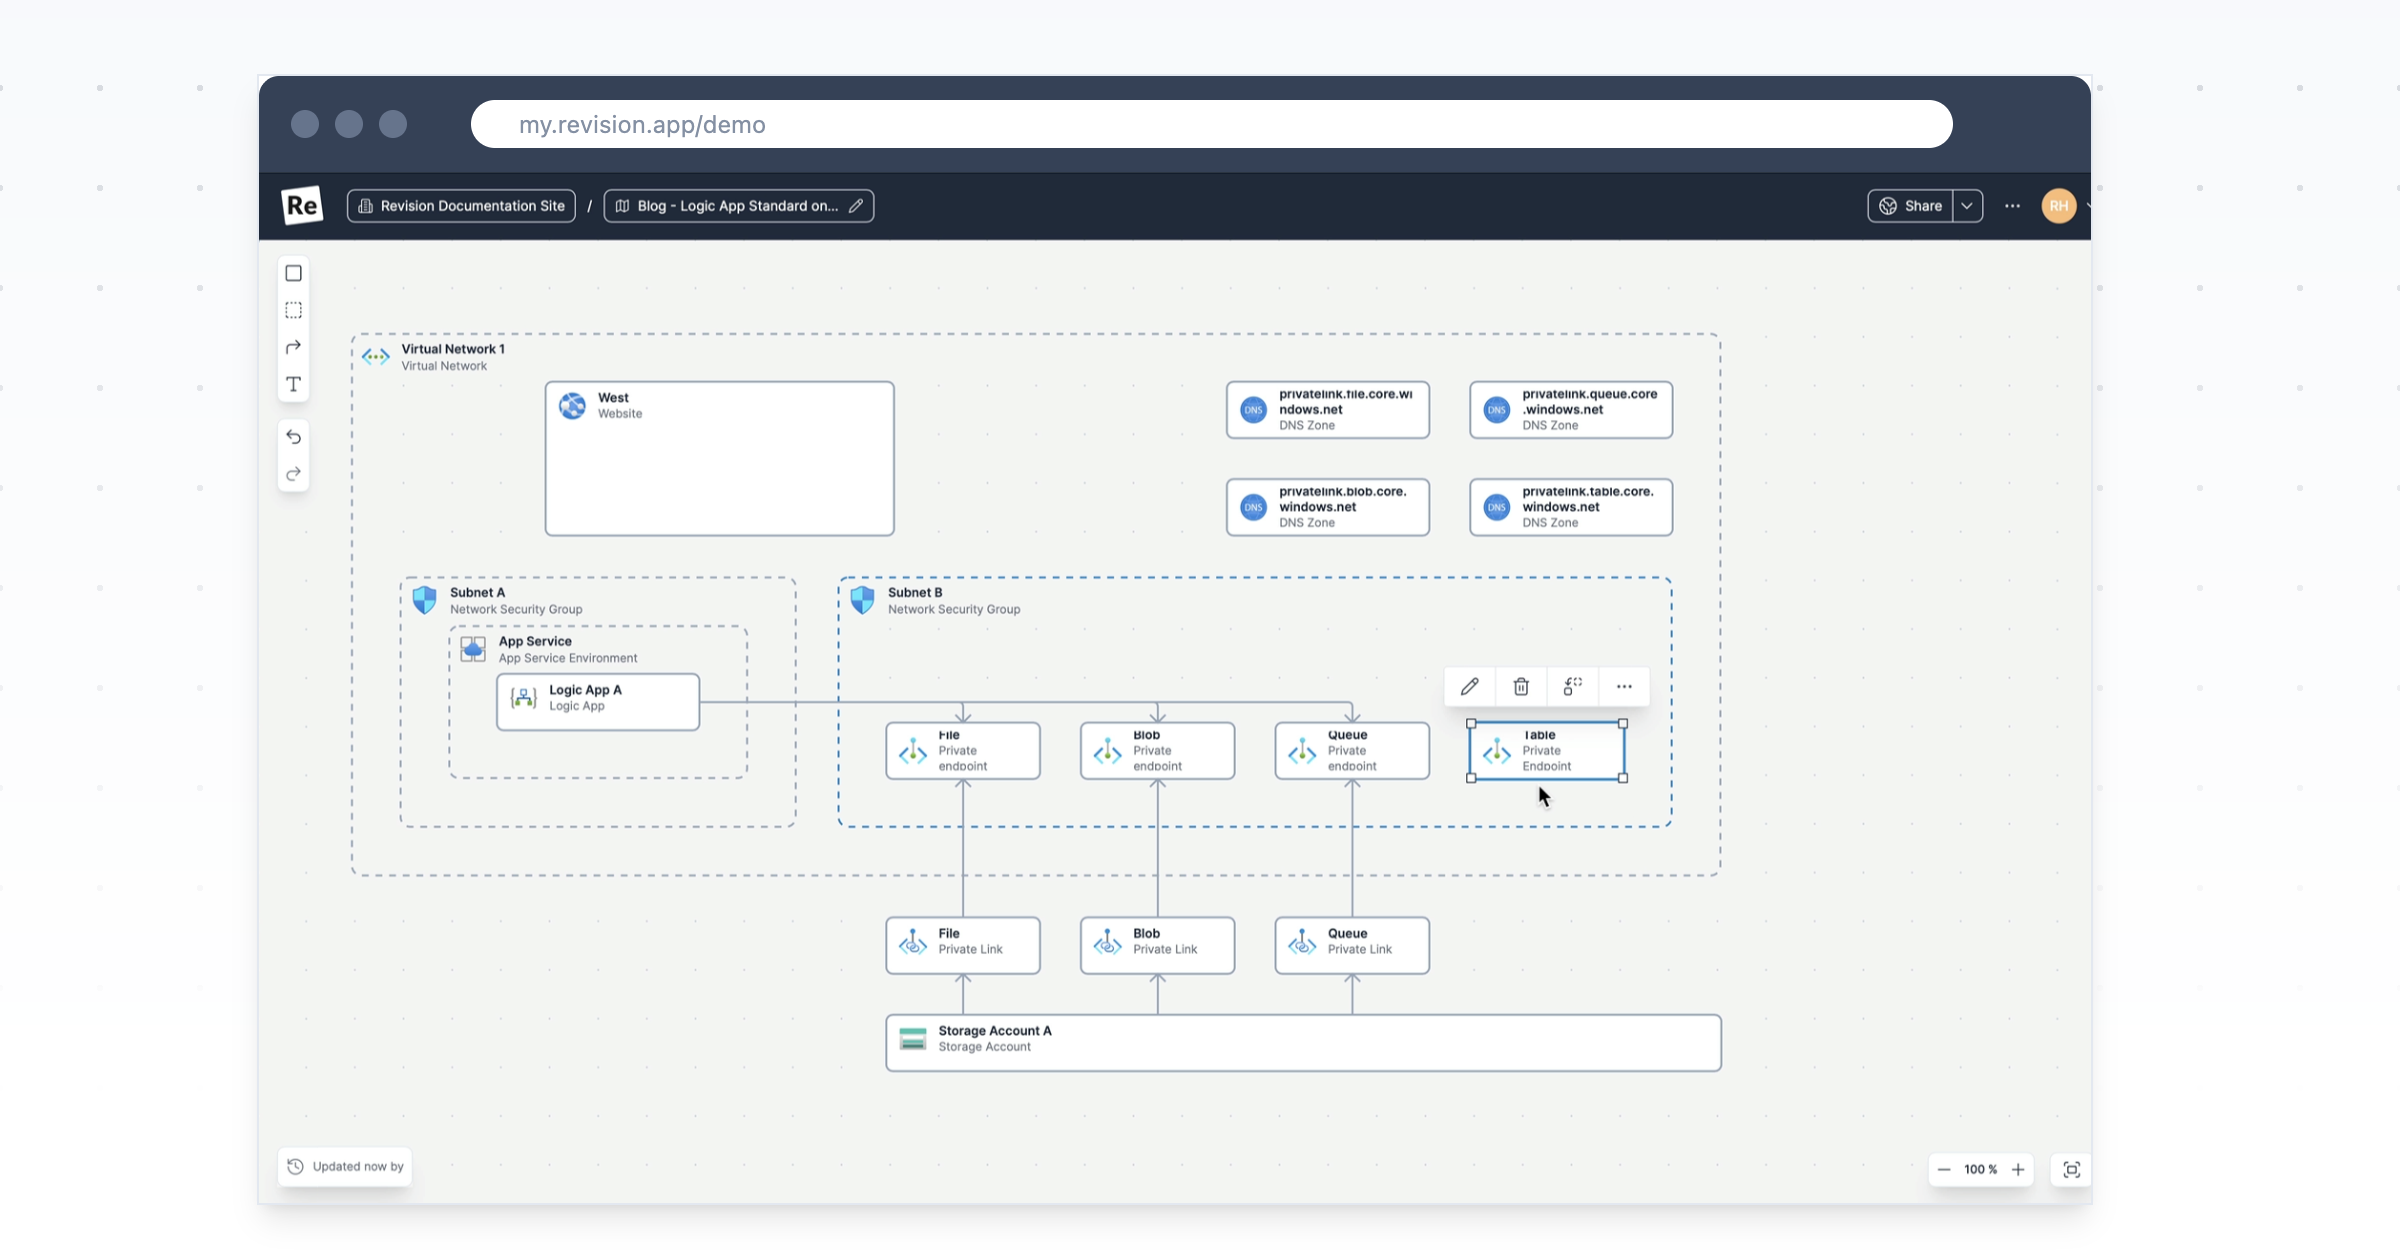Screen dimensions: 2400x1260
Task: Click the pencil edit icon above Table endpoint
Action: click(1469, 686)
